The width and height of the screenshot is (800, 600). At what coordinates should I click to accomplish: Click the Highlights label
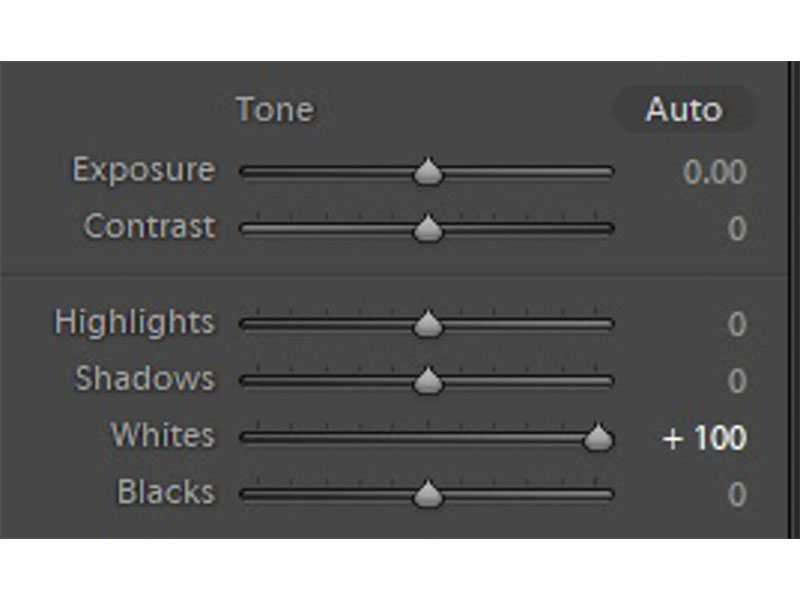click(x=134, y=322)
